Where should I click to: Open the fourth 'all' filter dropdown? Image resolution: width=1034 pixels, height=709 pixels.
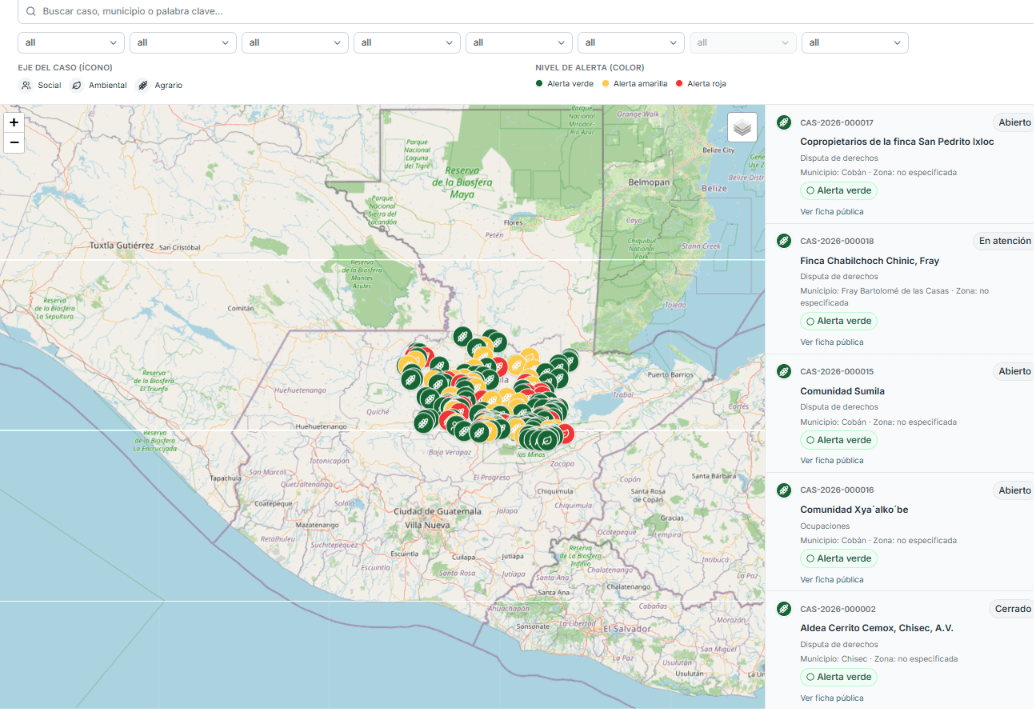click(407, 43)
